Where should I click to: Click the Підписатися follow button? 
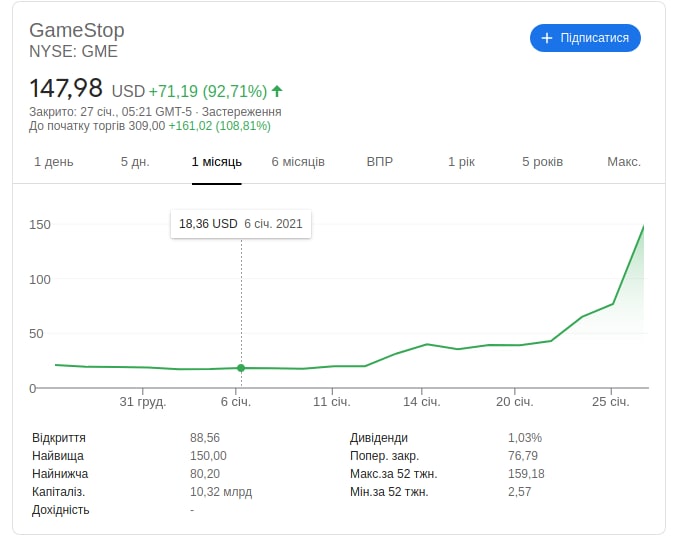click(x=585, y=38)
